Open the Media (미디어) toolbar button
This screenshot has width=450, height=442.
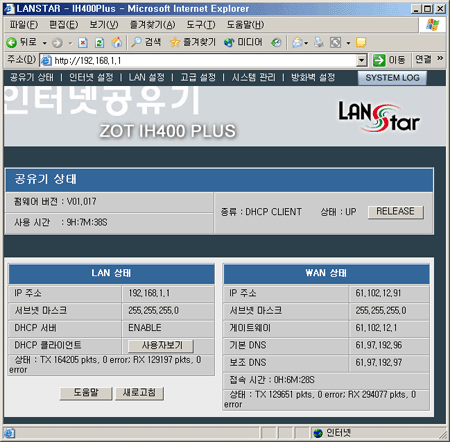pos(243,42)
